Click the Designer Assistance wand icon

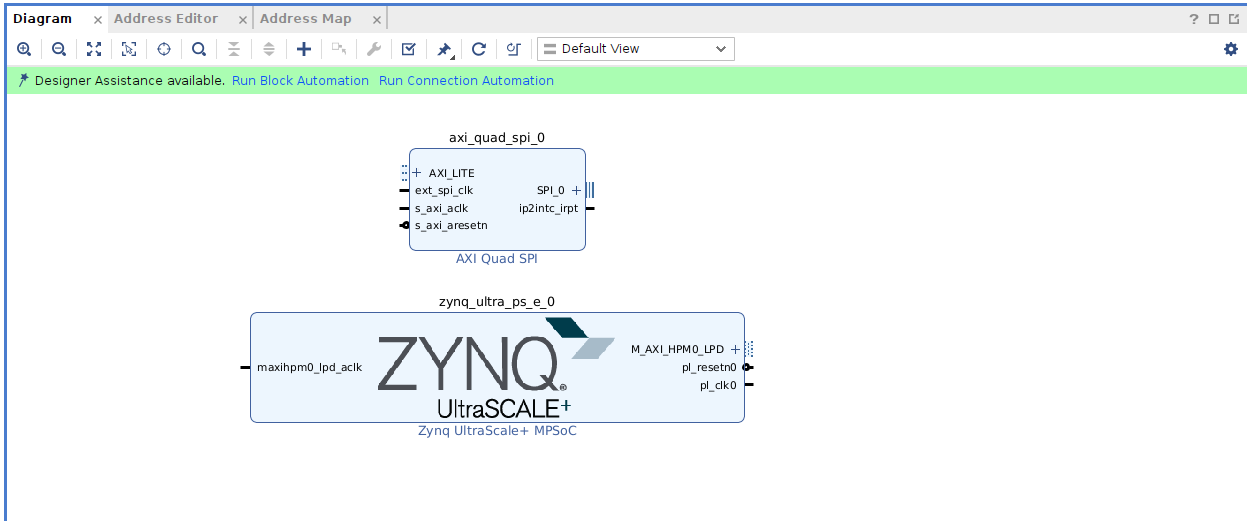point(23,80)
